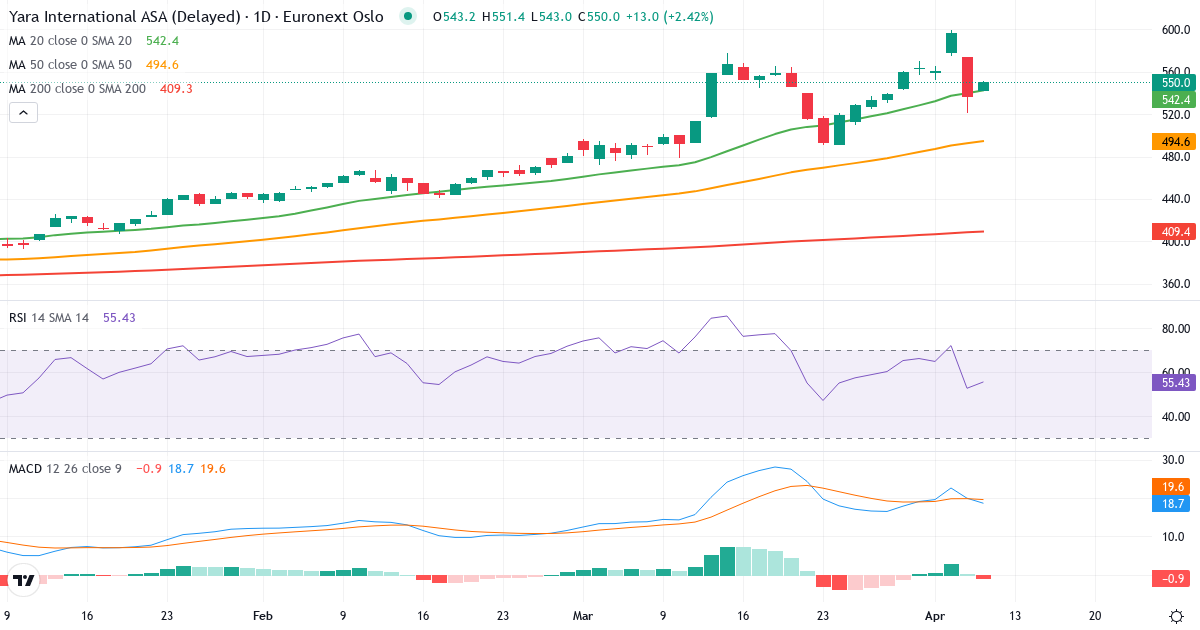
Task: Click the green 542.4 MA price tag
Action: click(1173, 100)
